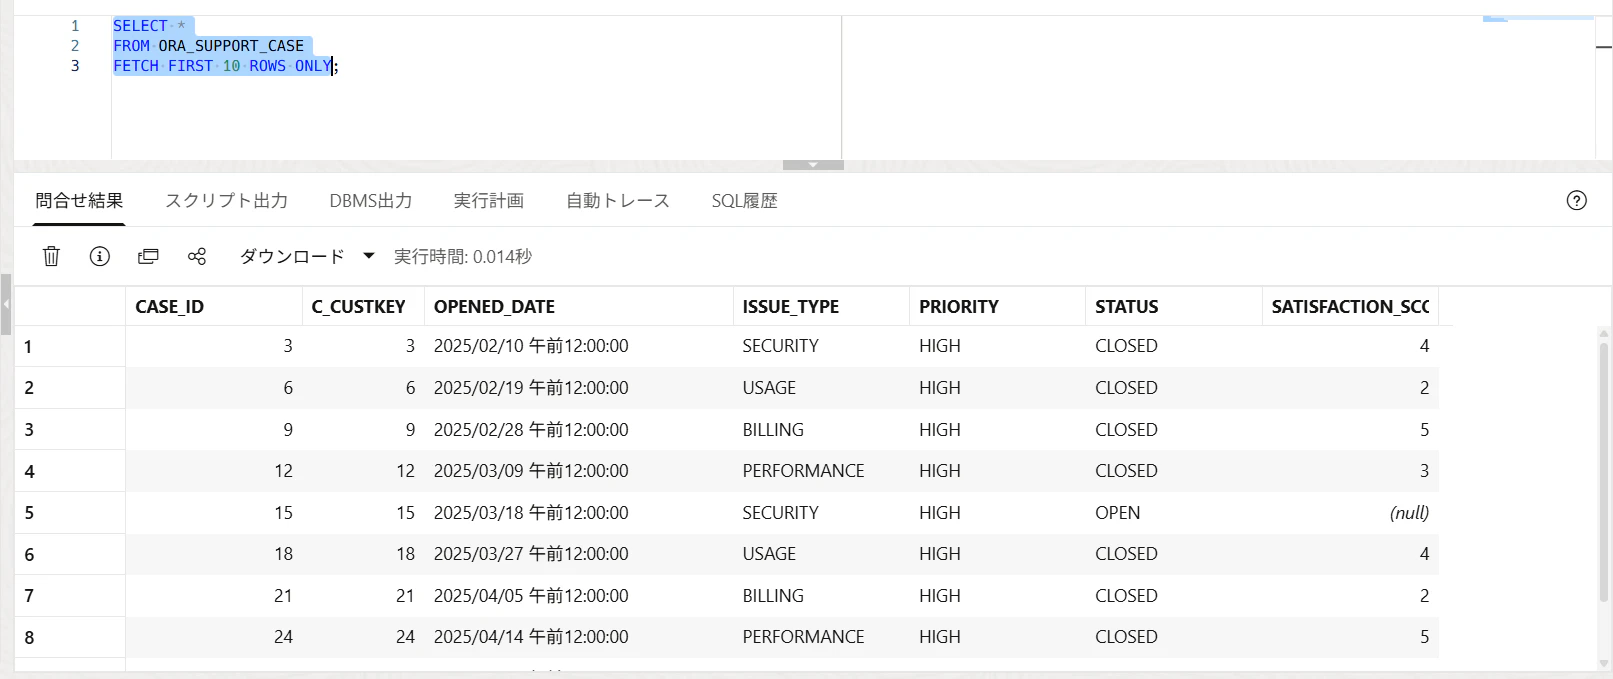Expand the ダウンロード dropdown arrow

pos(369,257)
